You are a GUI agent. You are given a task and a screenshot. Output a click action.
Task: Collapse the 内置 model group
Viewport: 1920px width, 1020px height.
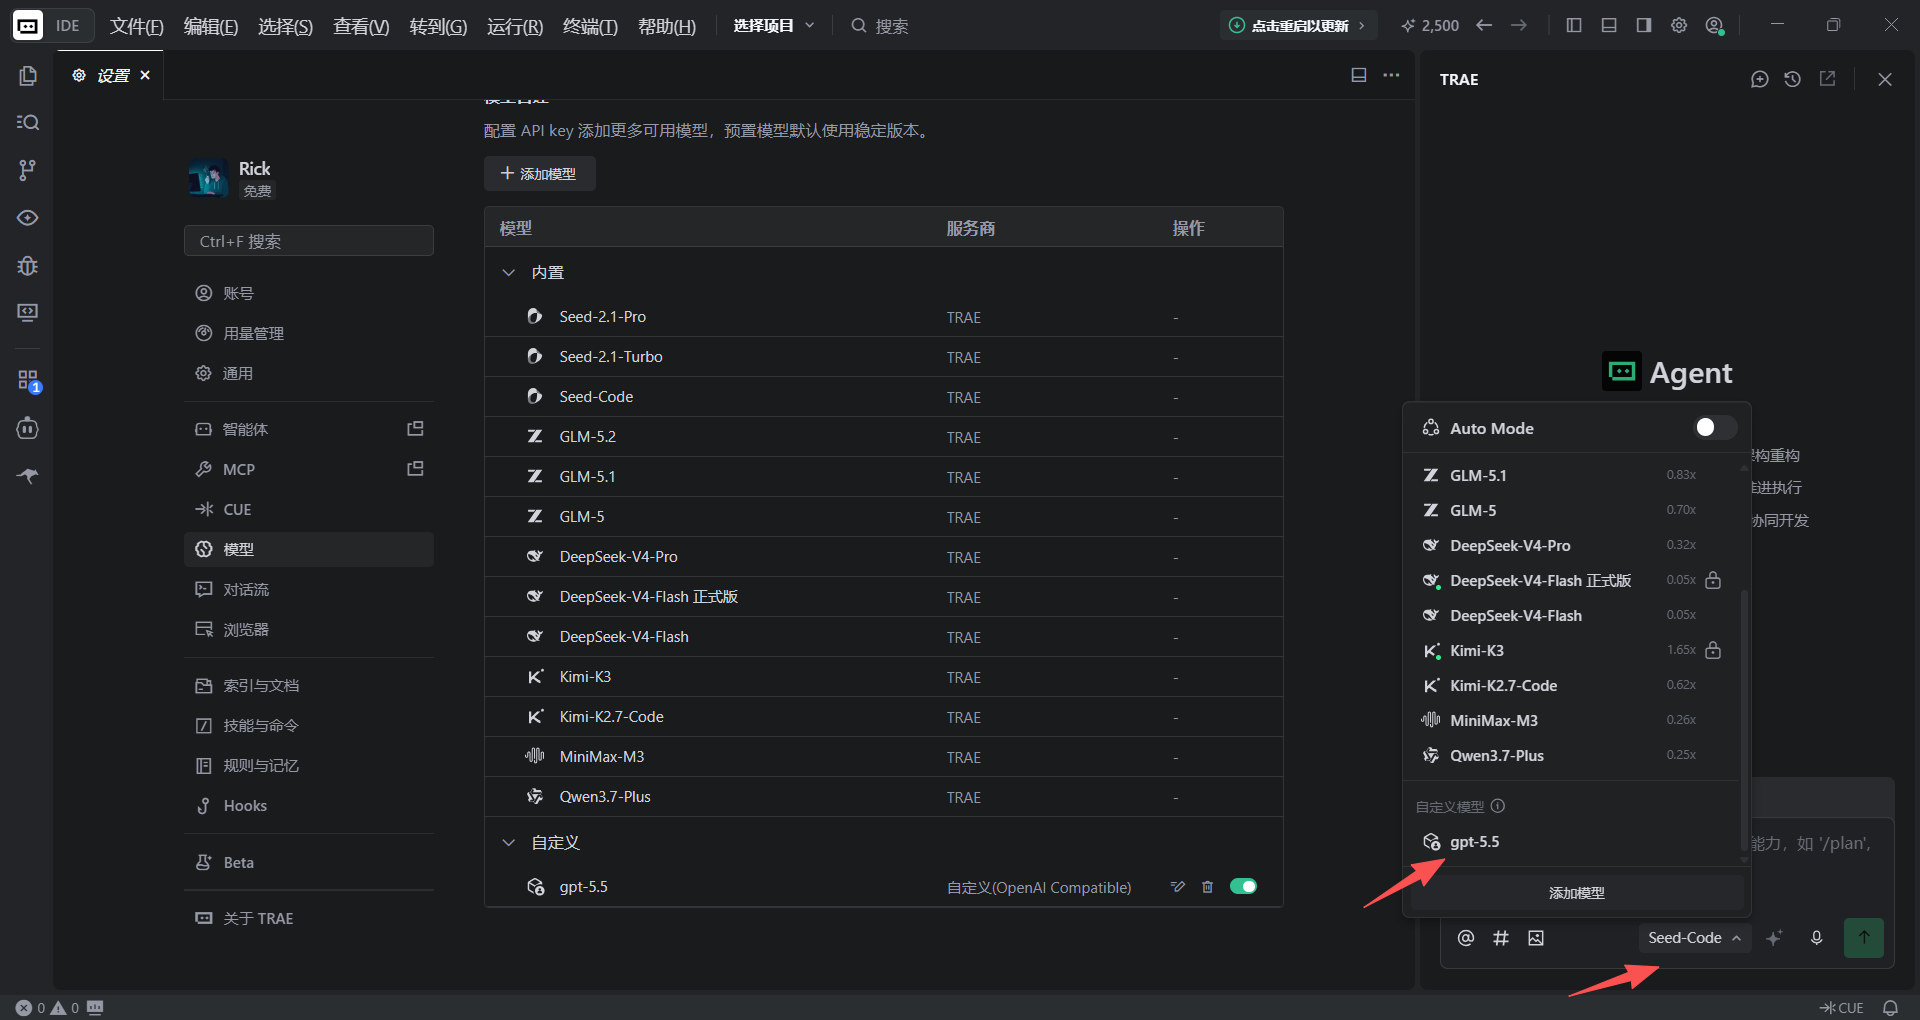point(509,273)
